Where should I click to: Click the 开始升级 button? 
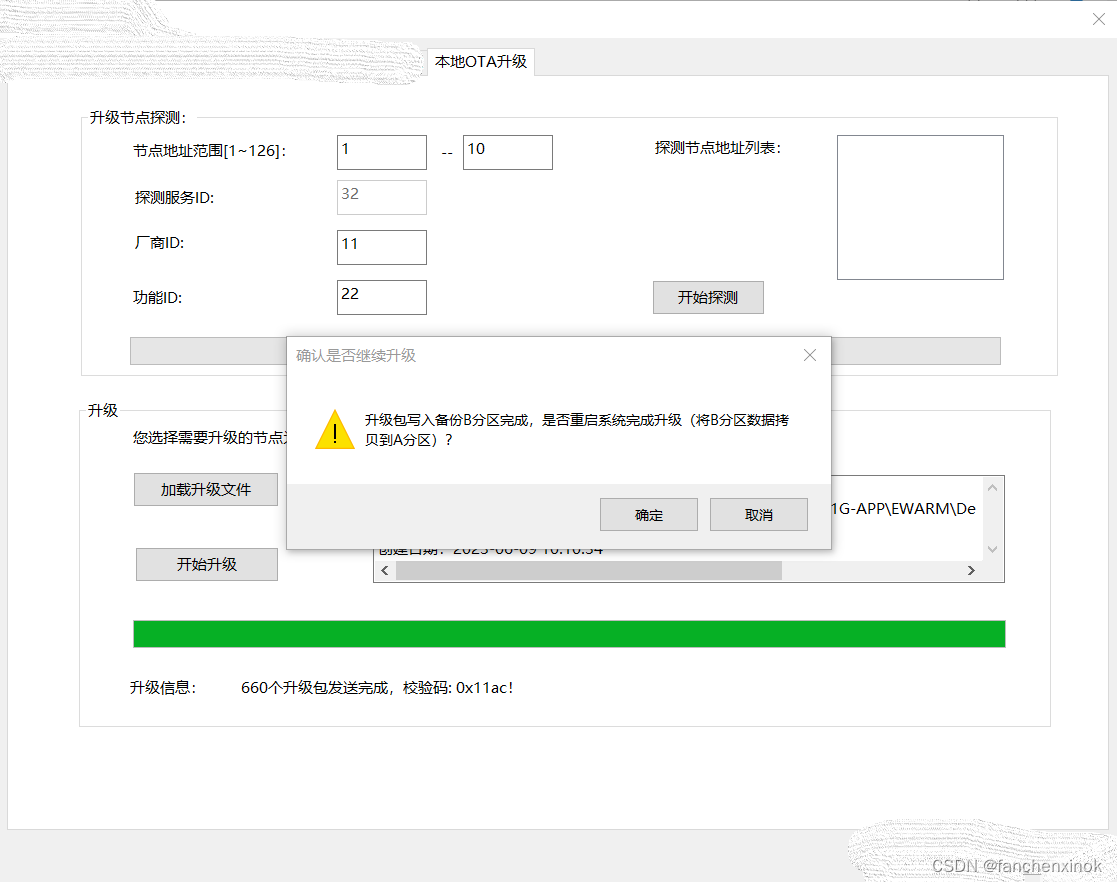point(207,564)
